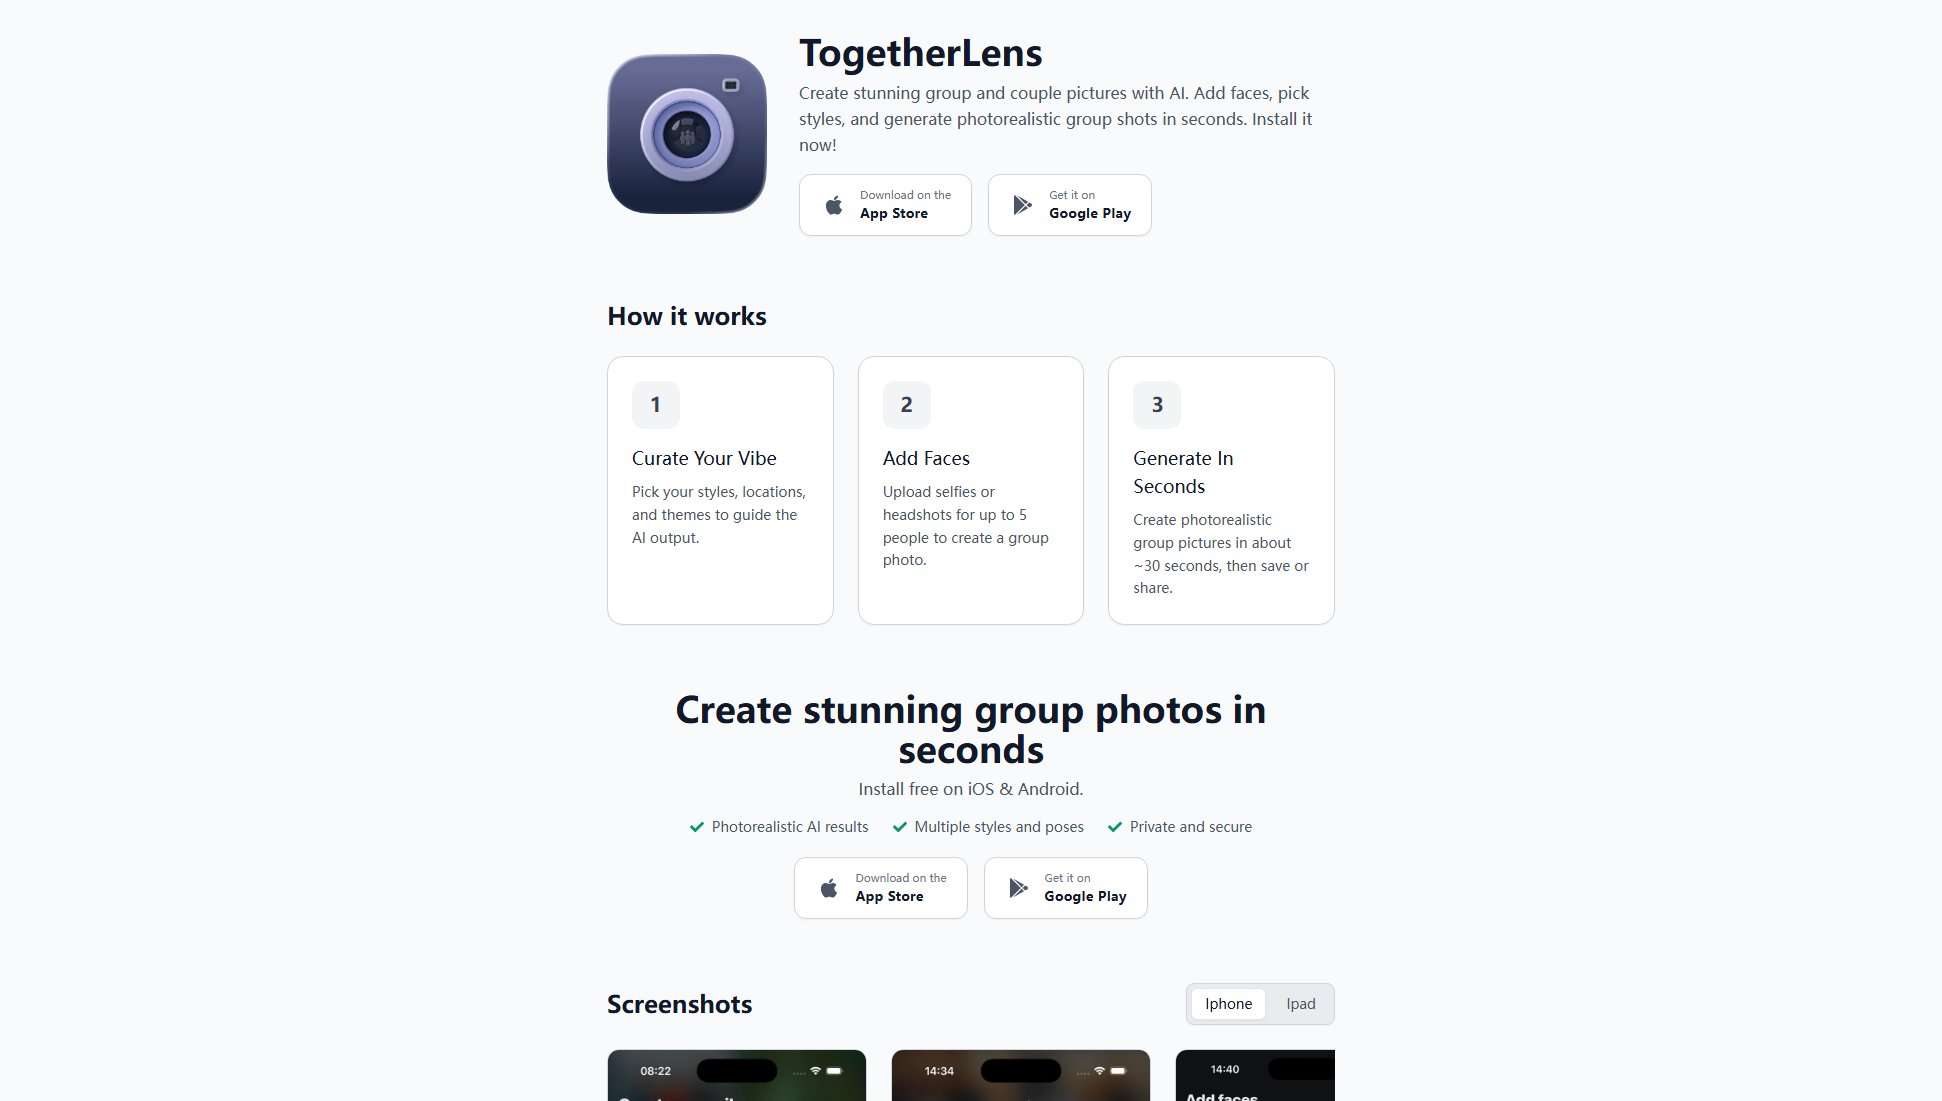
Task: Open the third screenshot showing 14:40
Action: point(1255,1075)
